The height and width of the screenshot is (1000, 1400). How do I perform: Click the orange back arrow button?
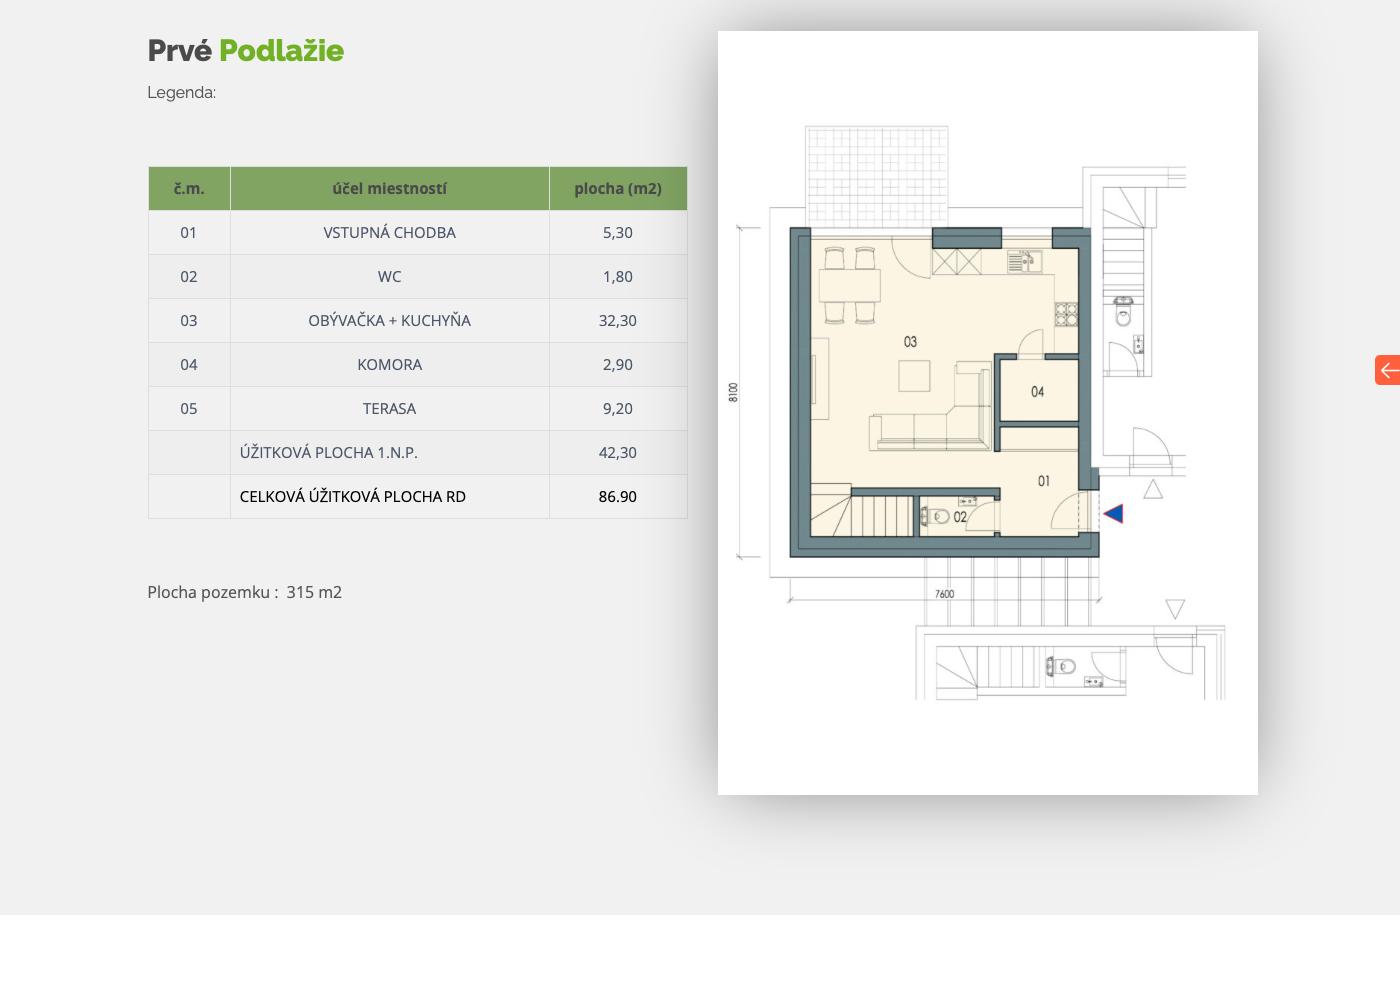click(1388, 370)
